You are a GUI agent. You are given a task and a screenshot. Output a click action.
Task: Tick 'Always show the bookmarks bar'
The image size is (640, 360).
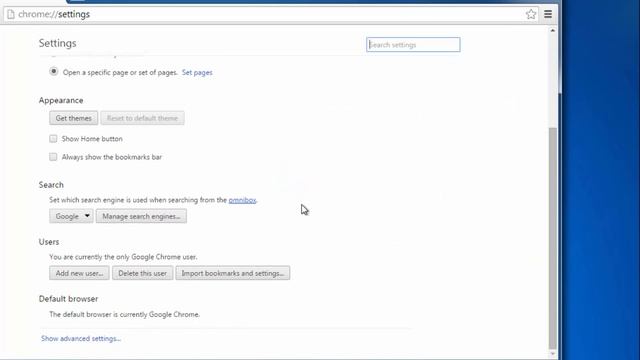point(53,157)
